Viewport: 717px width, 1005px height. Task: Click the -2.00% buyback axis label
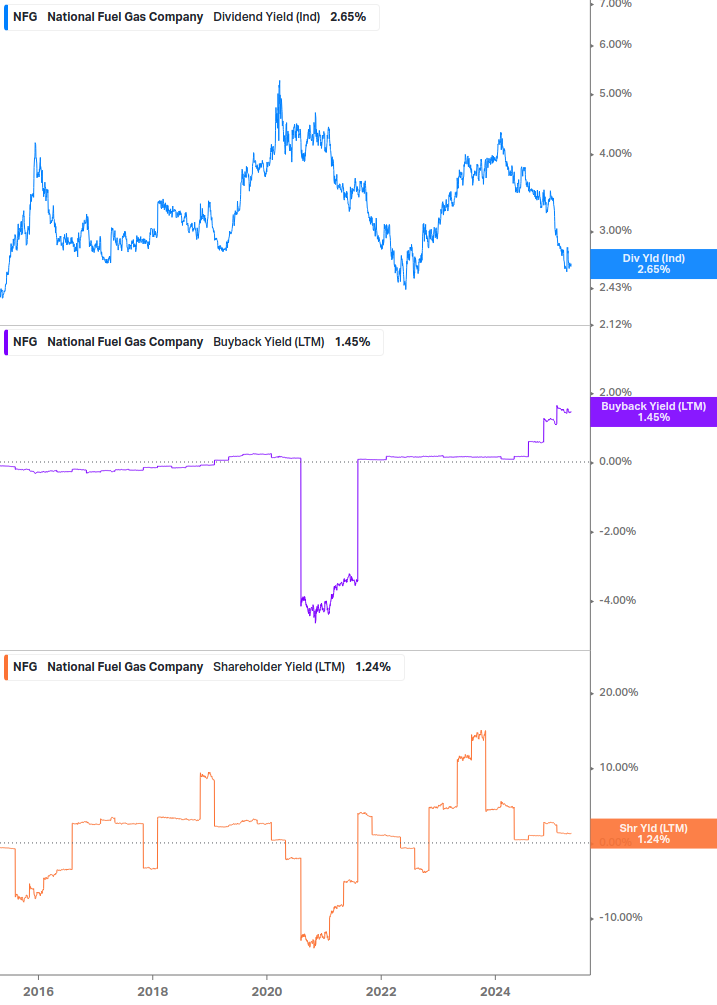coord(618,532)
